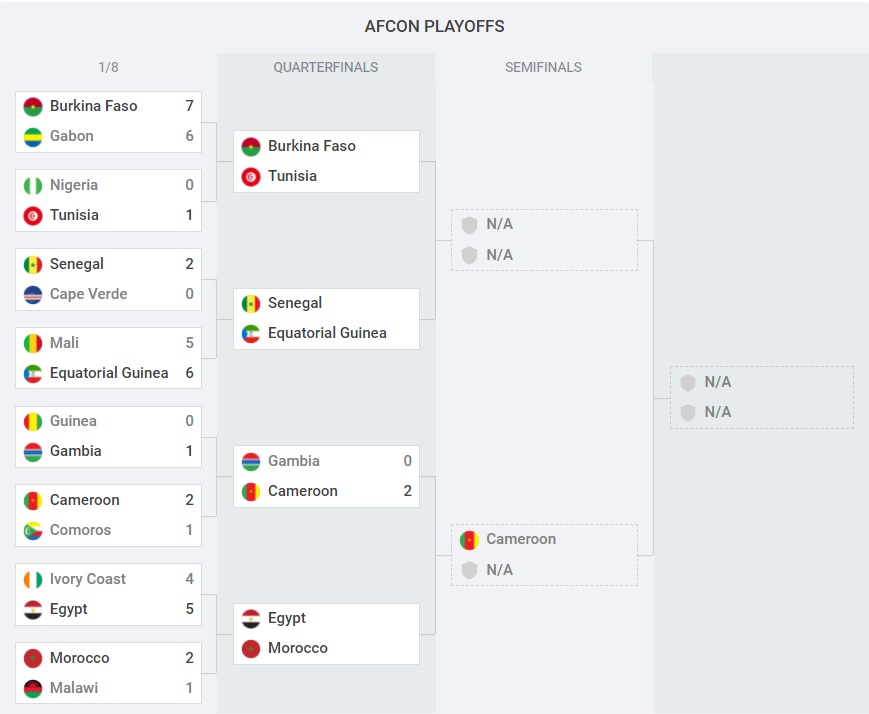The width and height of the screenshot is (869, 714).
Task: Select the Cape Verde flag icon
Action: (x=33, y=295)
